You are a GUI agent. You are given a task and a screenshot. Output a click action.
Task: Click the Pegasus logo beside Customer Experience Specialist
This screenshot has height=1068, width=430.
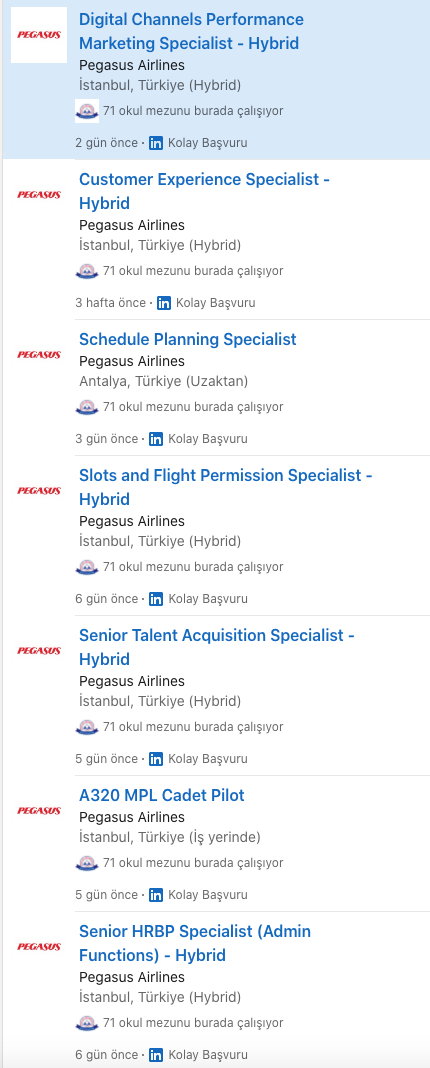point(39,195)
